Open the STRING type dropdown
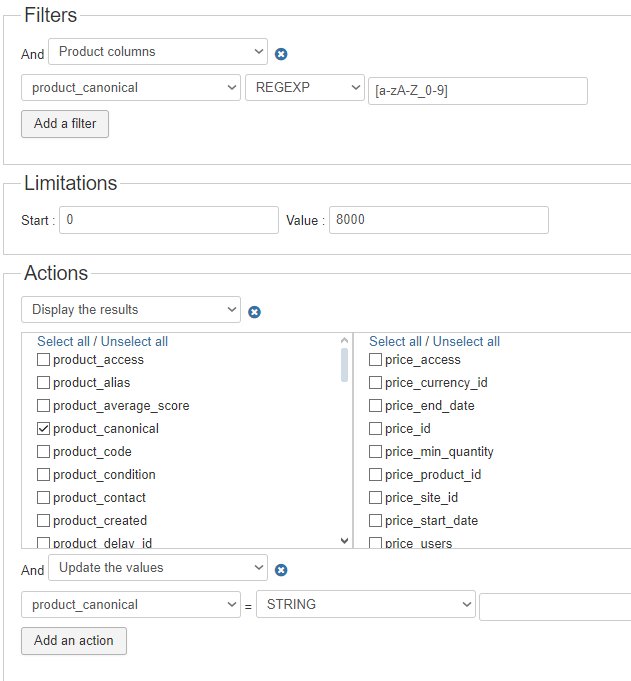Screen dimensions: 631x681 coord(365,604)
